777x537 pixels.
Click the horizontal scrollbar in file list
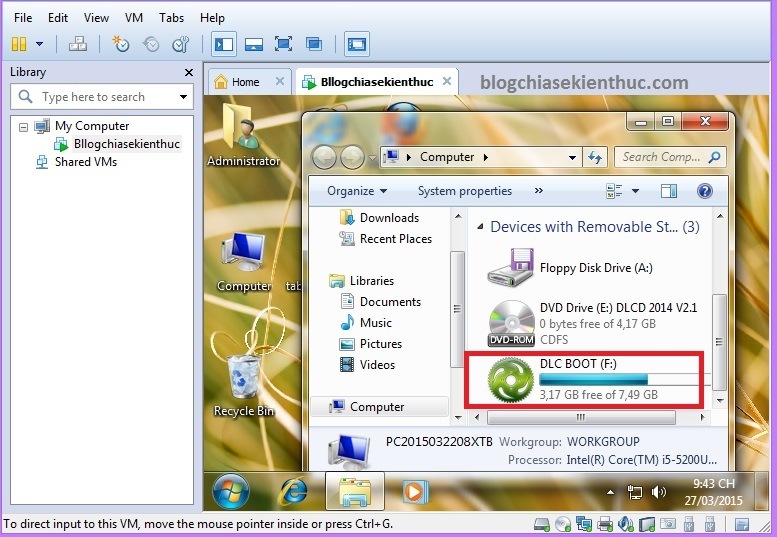click(581, 417)
